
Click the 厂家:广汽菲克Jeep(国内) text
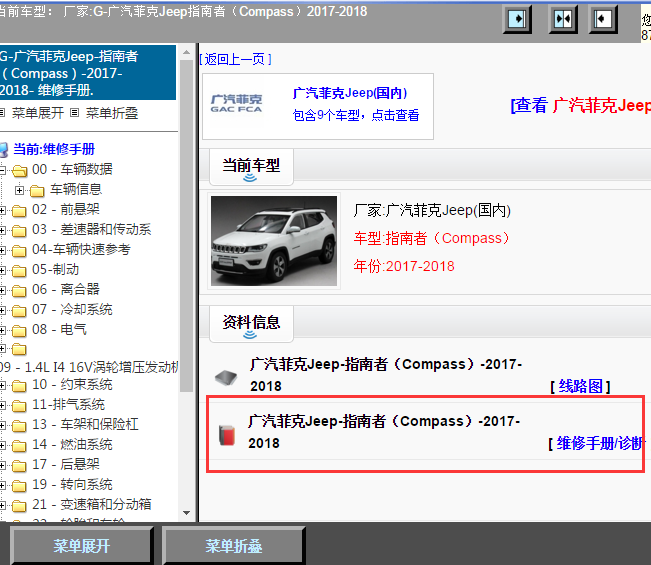(432, 210)
